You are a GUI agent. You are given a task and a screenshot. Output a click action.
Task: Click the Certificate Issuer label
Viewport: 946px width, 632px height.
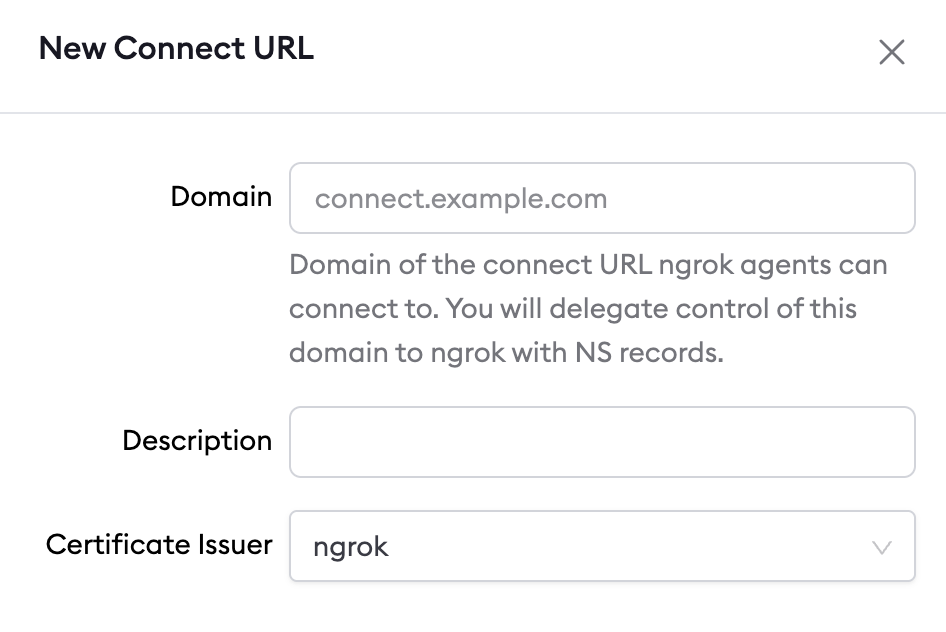tap(159, 545)
